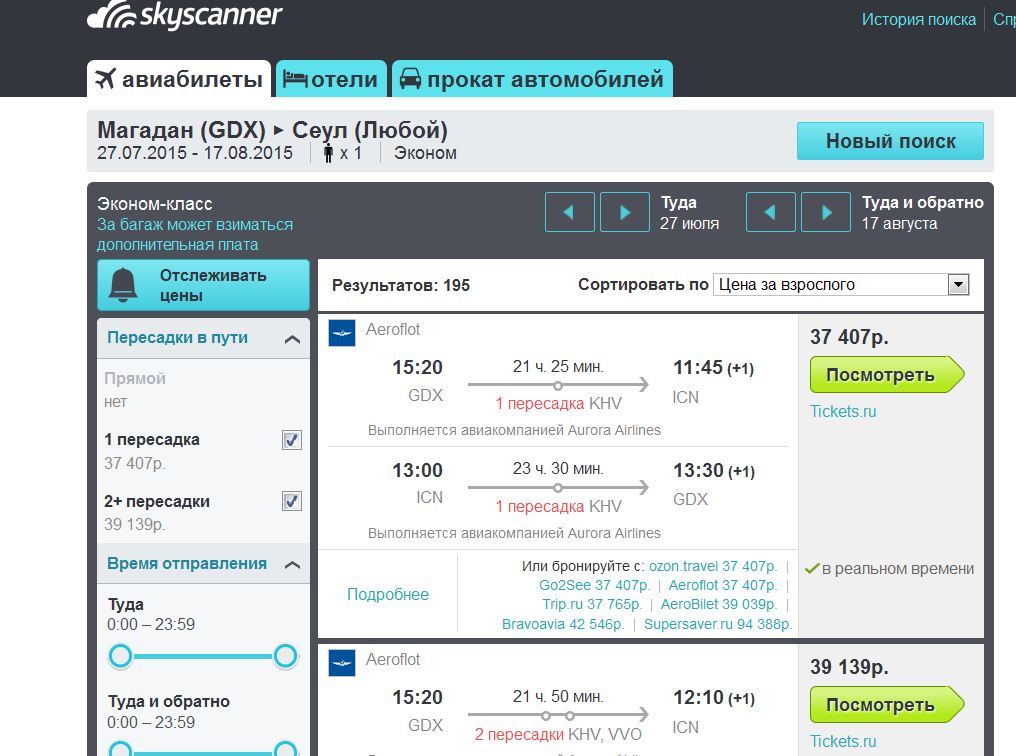Click Aeroflot logo in first result

click(342, 333)
